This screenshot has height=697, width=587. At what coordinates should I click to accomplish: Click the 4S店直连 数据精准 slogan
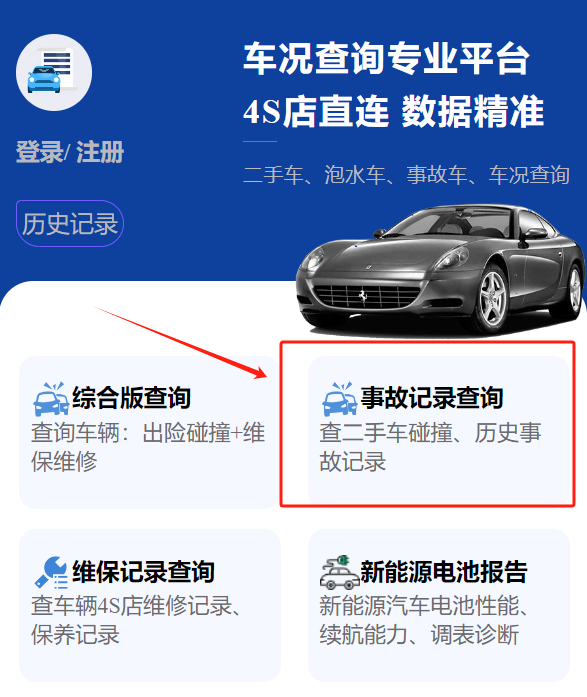click(394, 111)
